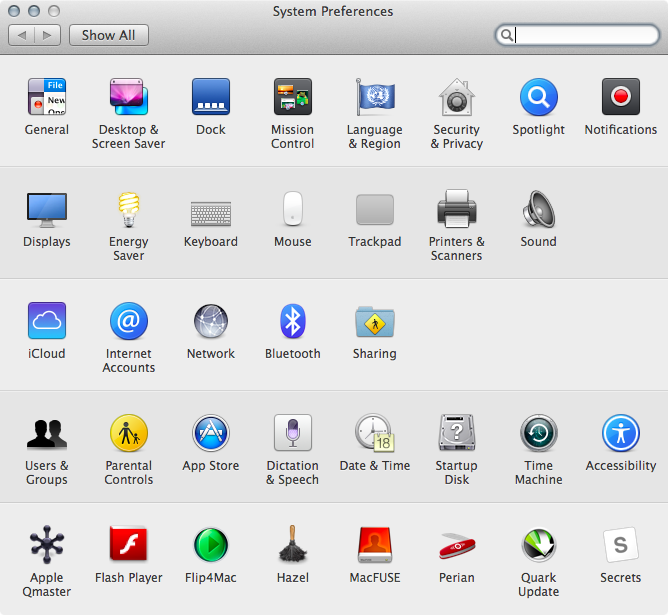Go back with the left arrow button
Screen dimensions: 668x615
pos(21,35)
